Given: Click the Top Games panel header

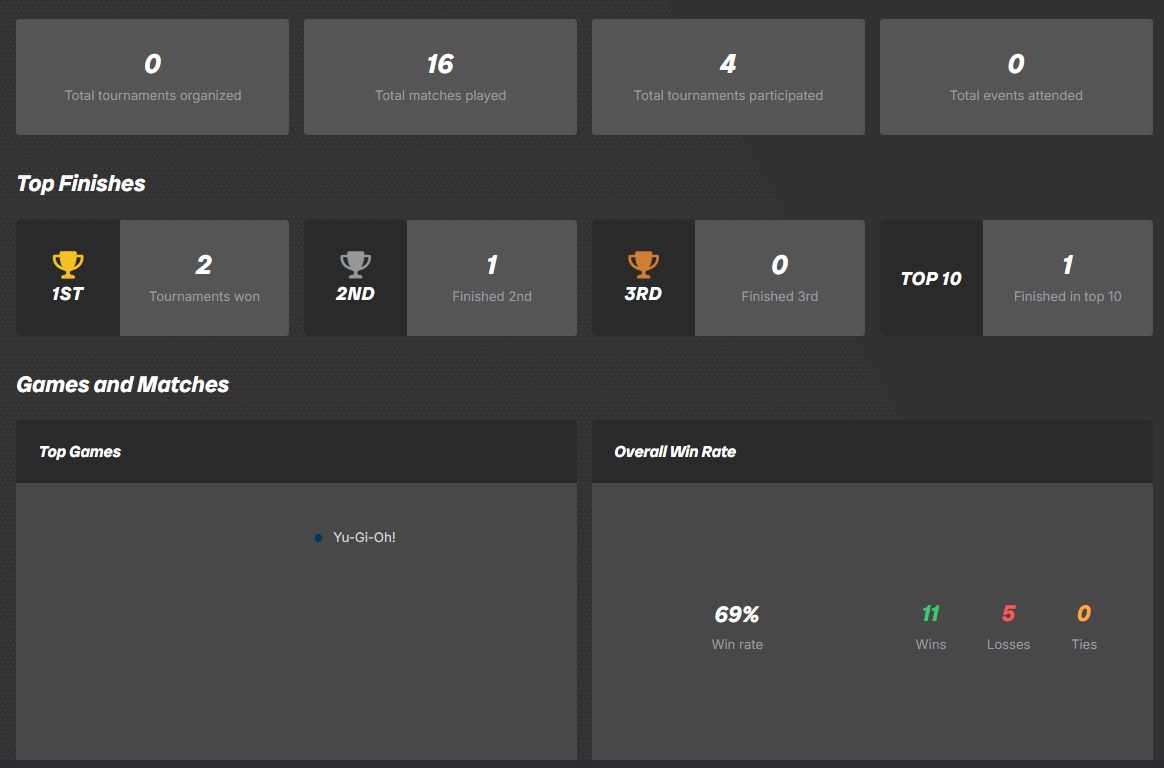Looking at the screenshot, I should [296, 452].
